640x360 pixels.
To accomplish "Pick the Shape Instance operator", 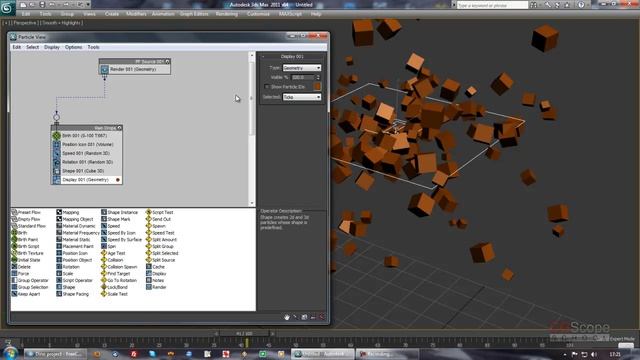I will tap(120, 212).
